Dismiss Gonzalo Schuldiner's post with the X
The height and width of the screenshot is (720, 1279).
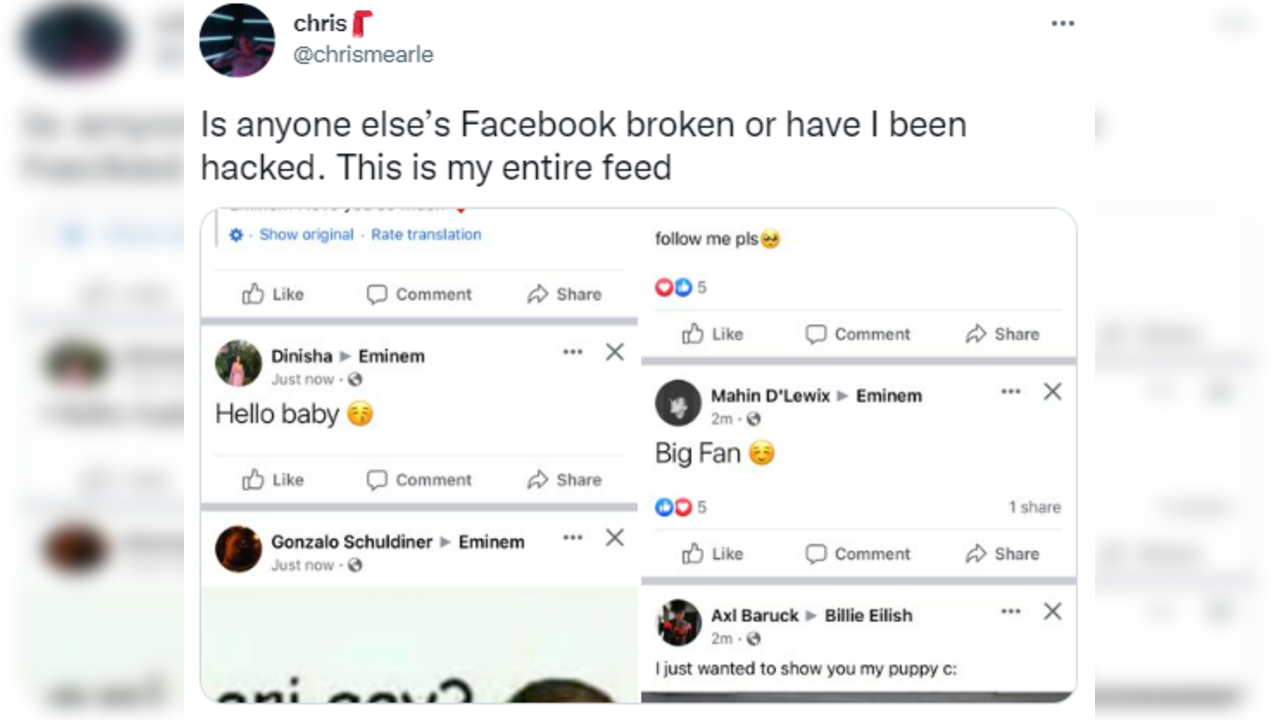(x=614, y=537)
